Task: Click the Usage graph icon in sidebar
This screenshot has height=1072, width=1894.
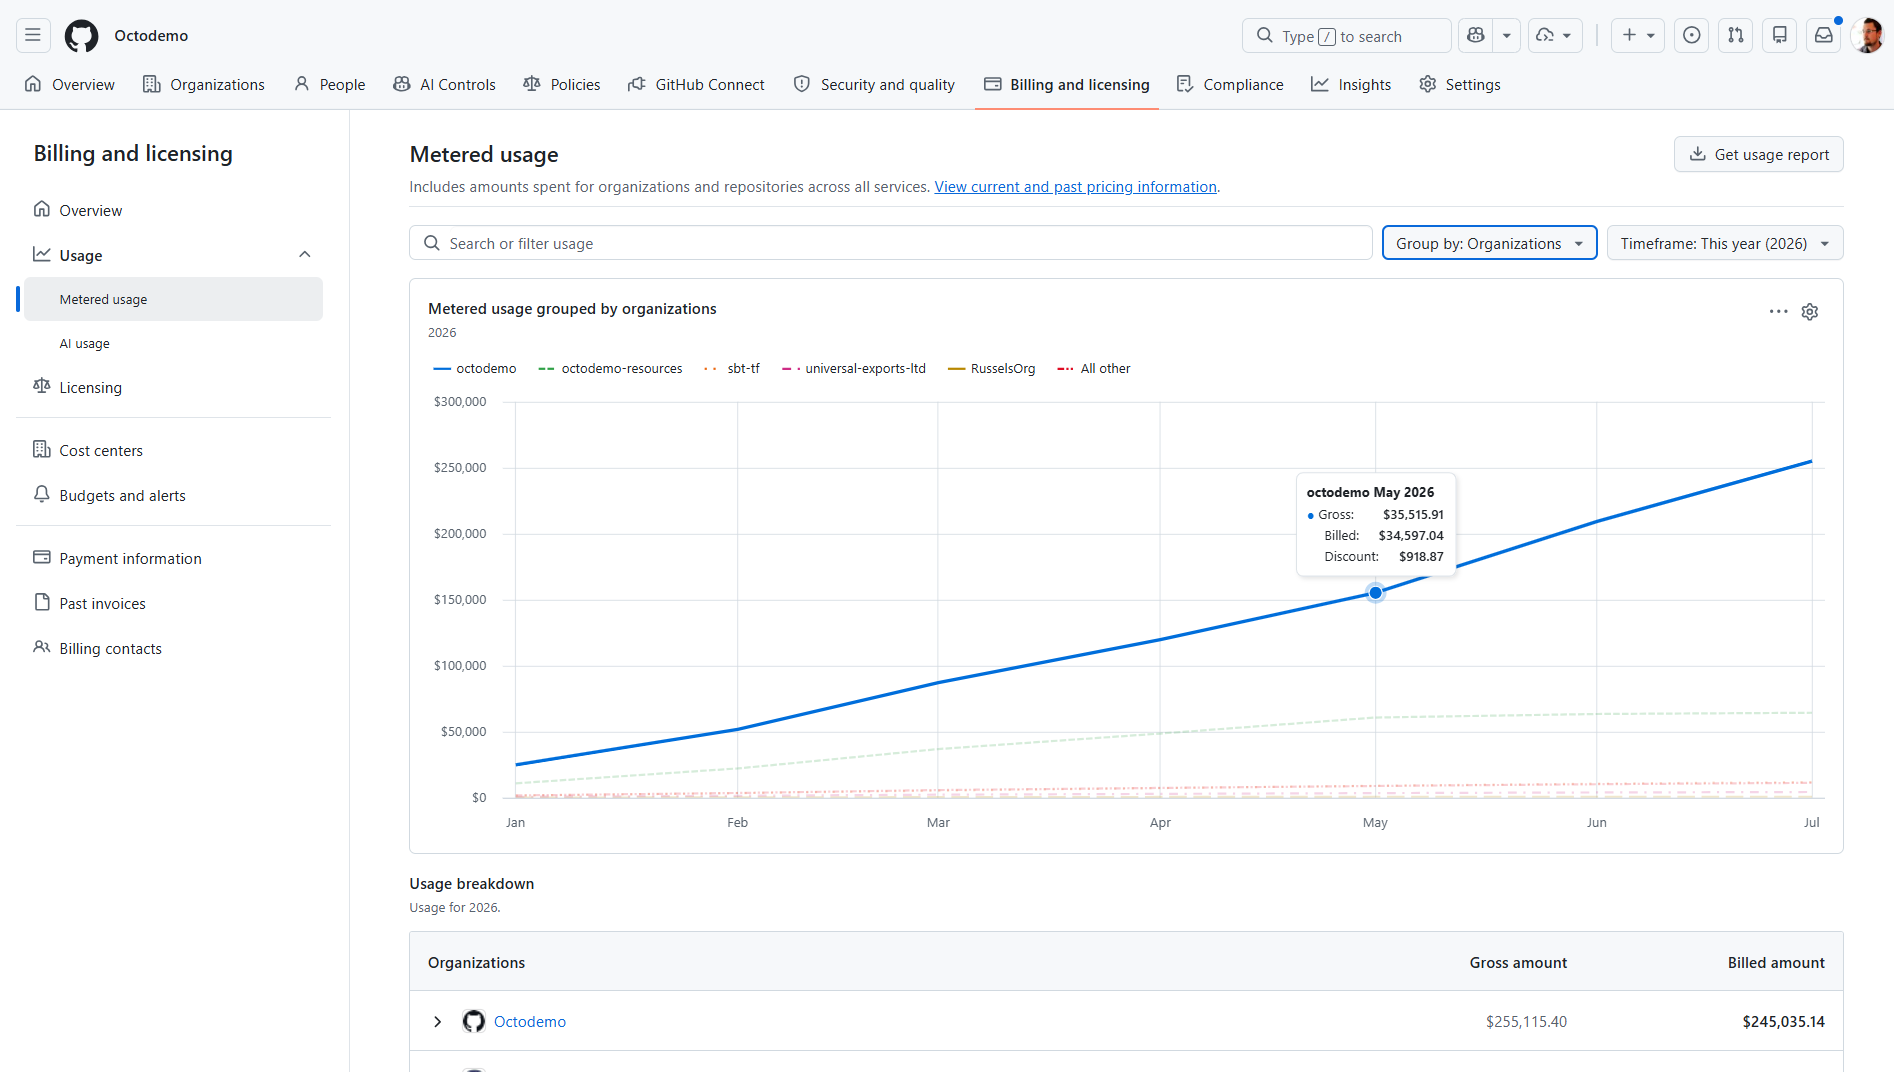Action: (42, 255)
